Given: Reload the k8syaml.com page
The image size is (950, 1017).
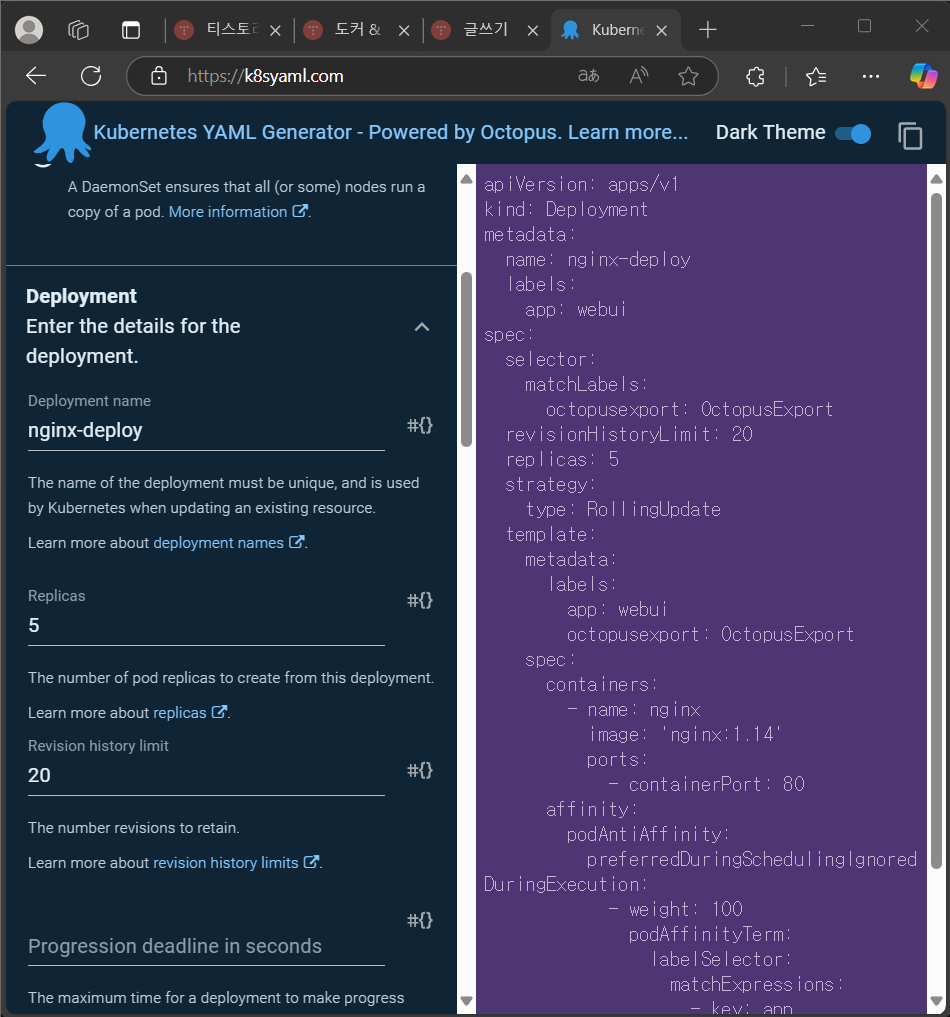Looking at the screenshot, I should [91, 76].
